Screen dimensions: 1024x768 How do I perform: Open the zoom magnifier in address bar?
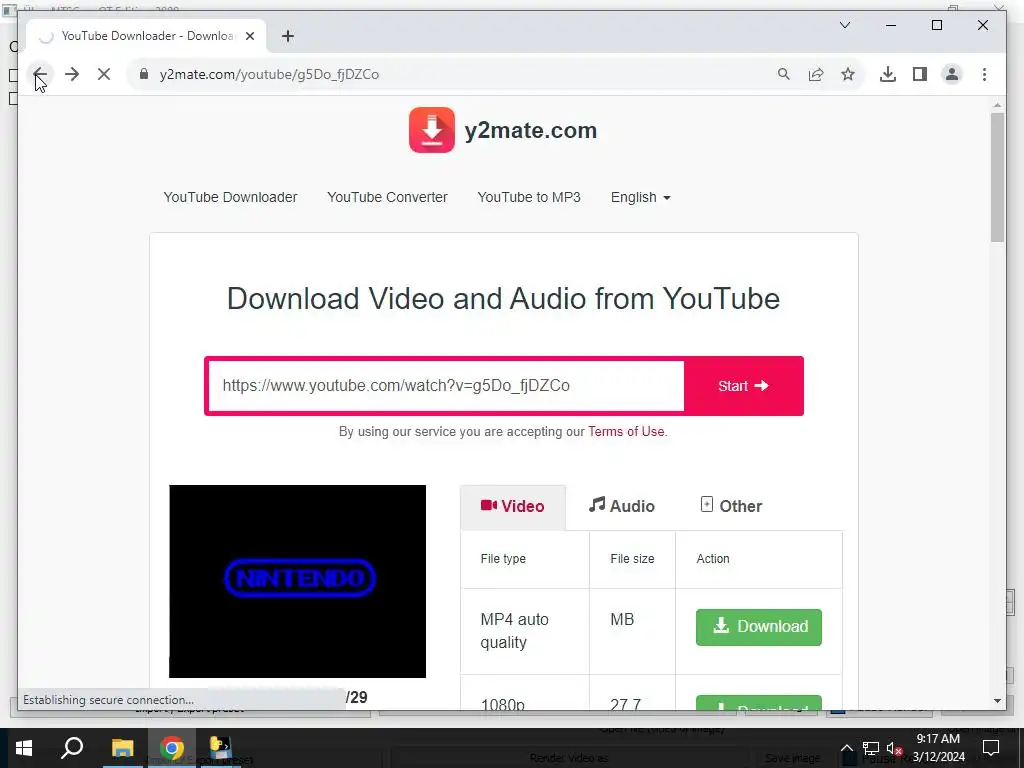tap(784, 74)
